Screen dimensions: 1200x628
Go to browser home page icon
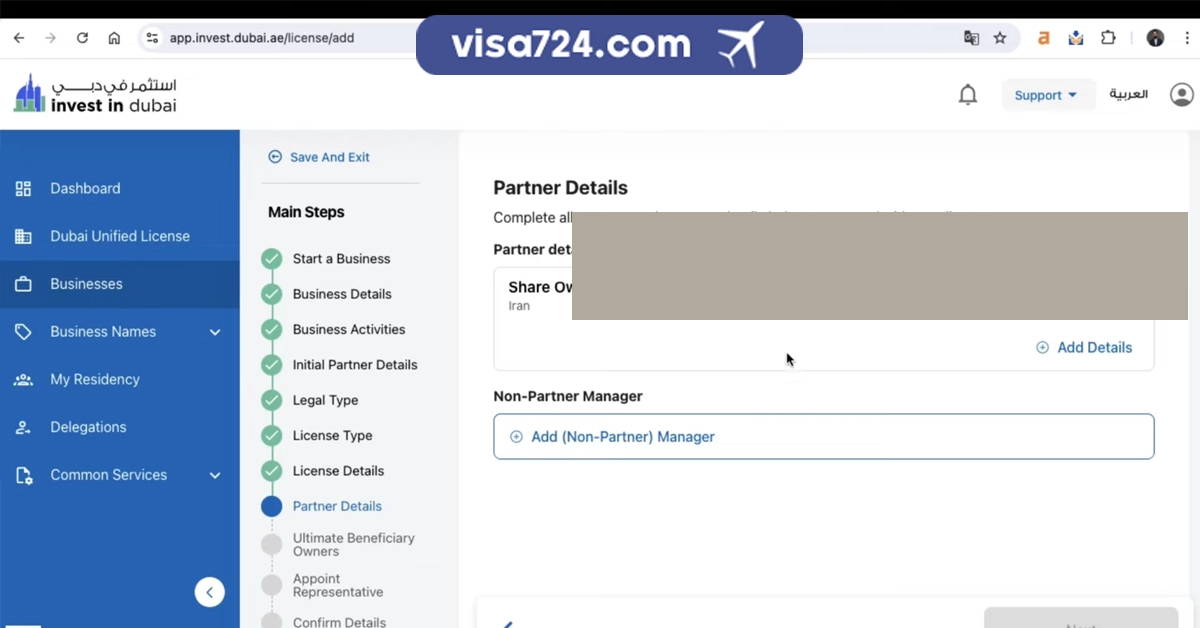coord(114,38)
